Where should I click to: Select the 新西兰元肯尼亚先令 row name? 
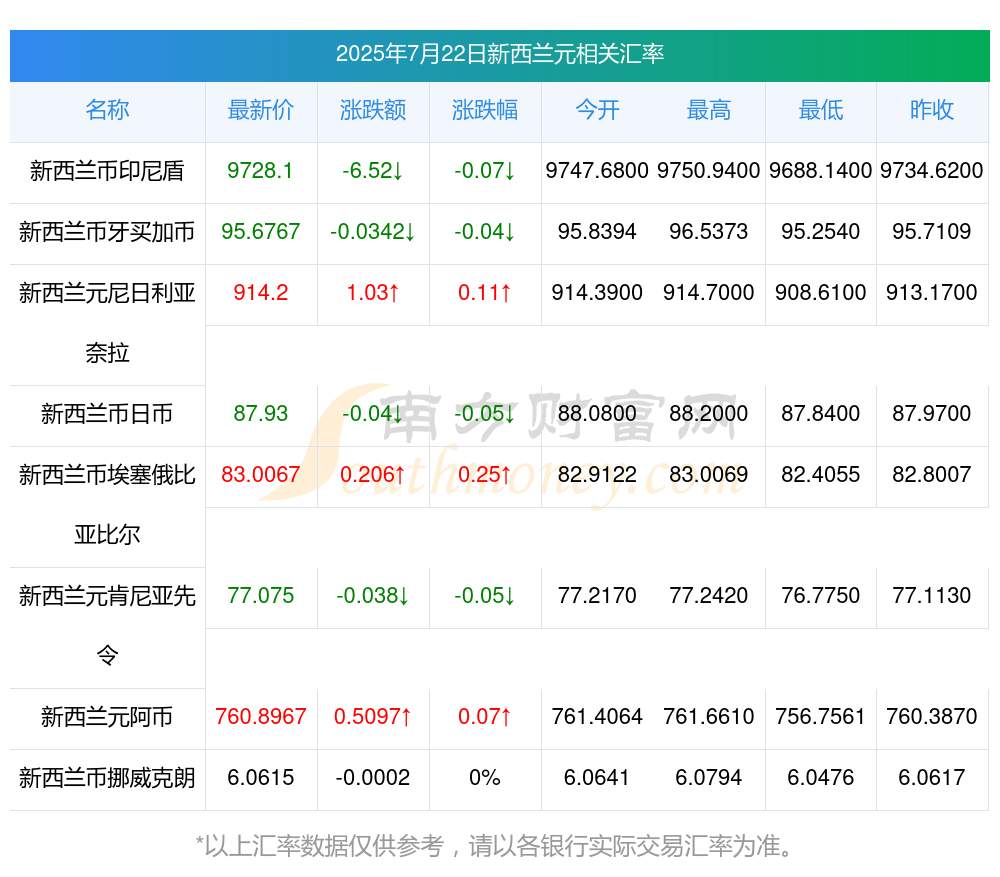(x=107, y=626)
